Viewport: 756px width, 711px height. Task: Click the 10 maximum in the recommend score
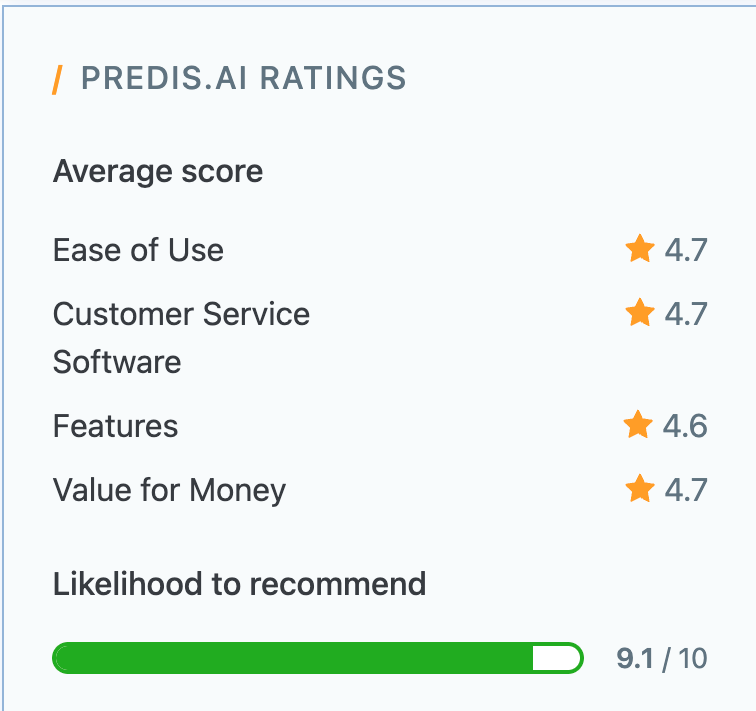pos(693,659)
